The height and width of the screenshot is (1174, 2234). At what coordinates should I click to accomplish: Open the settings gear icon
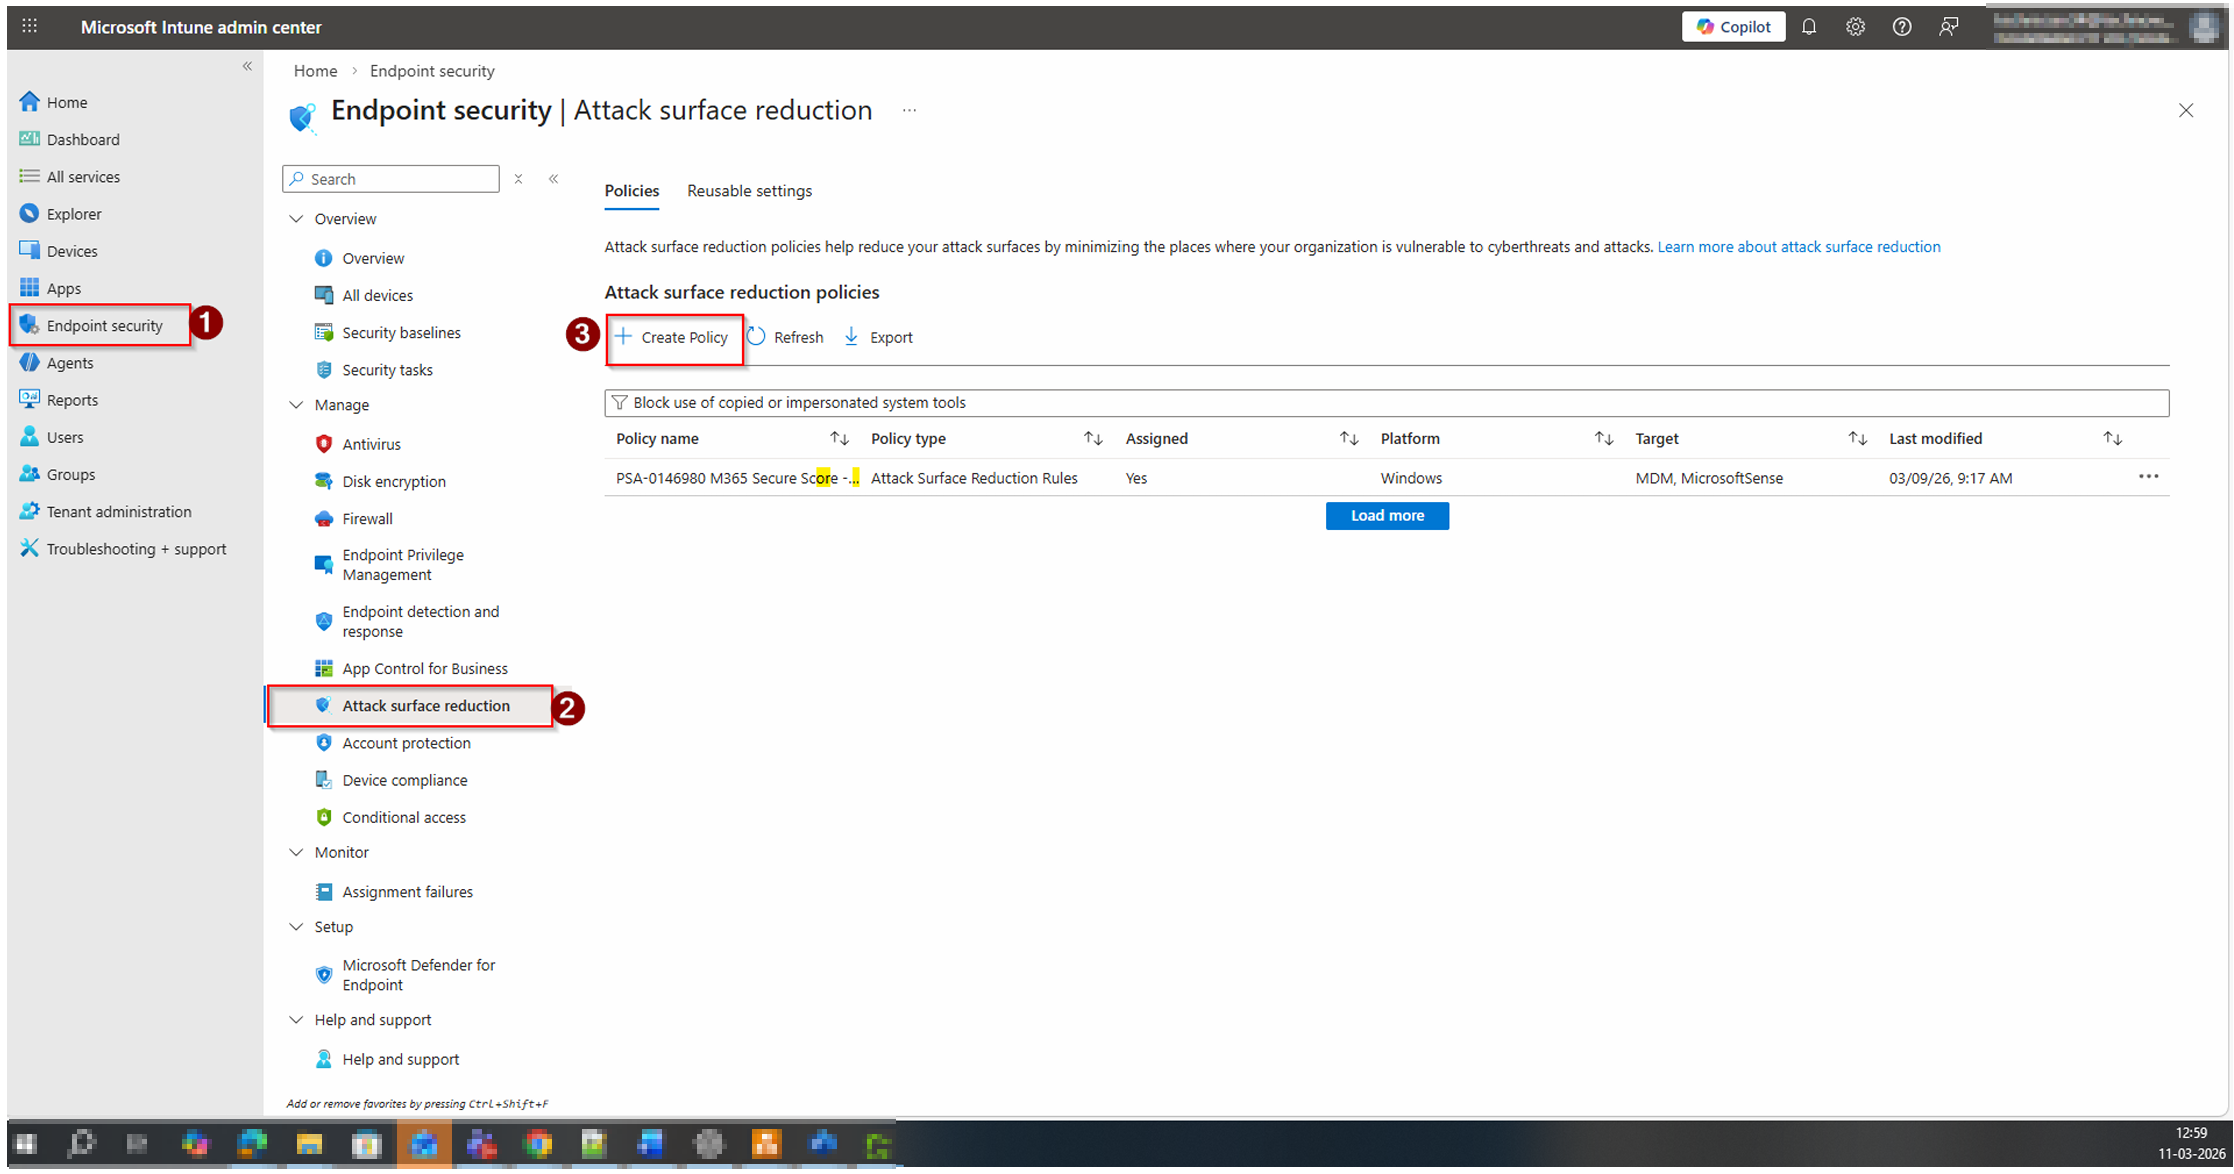[1855, 27]
